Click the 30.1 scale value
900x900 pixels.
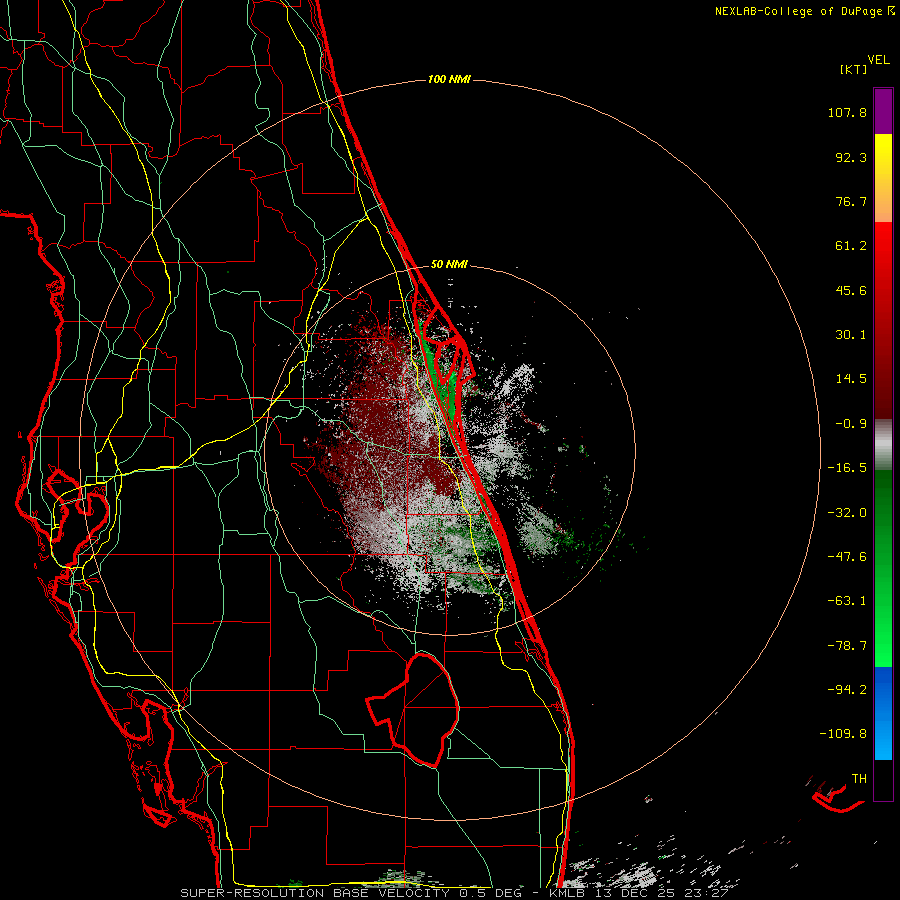pos(851,335)
